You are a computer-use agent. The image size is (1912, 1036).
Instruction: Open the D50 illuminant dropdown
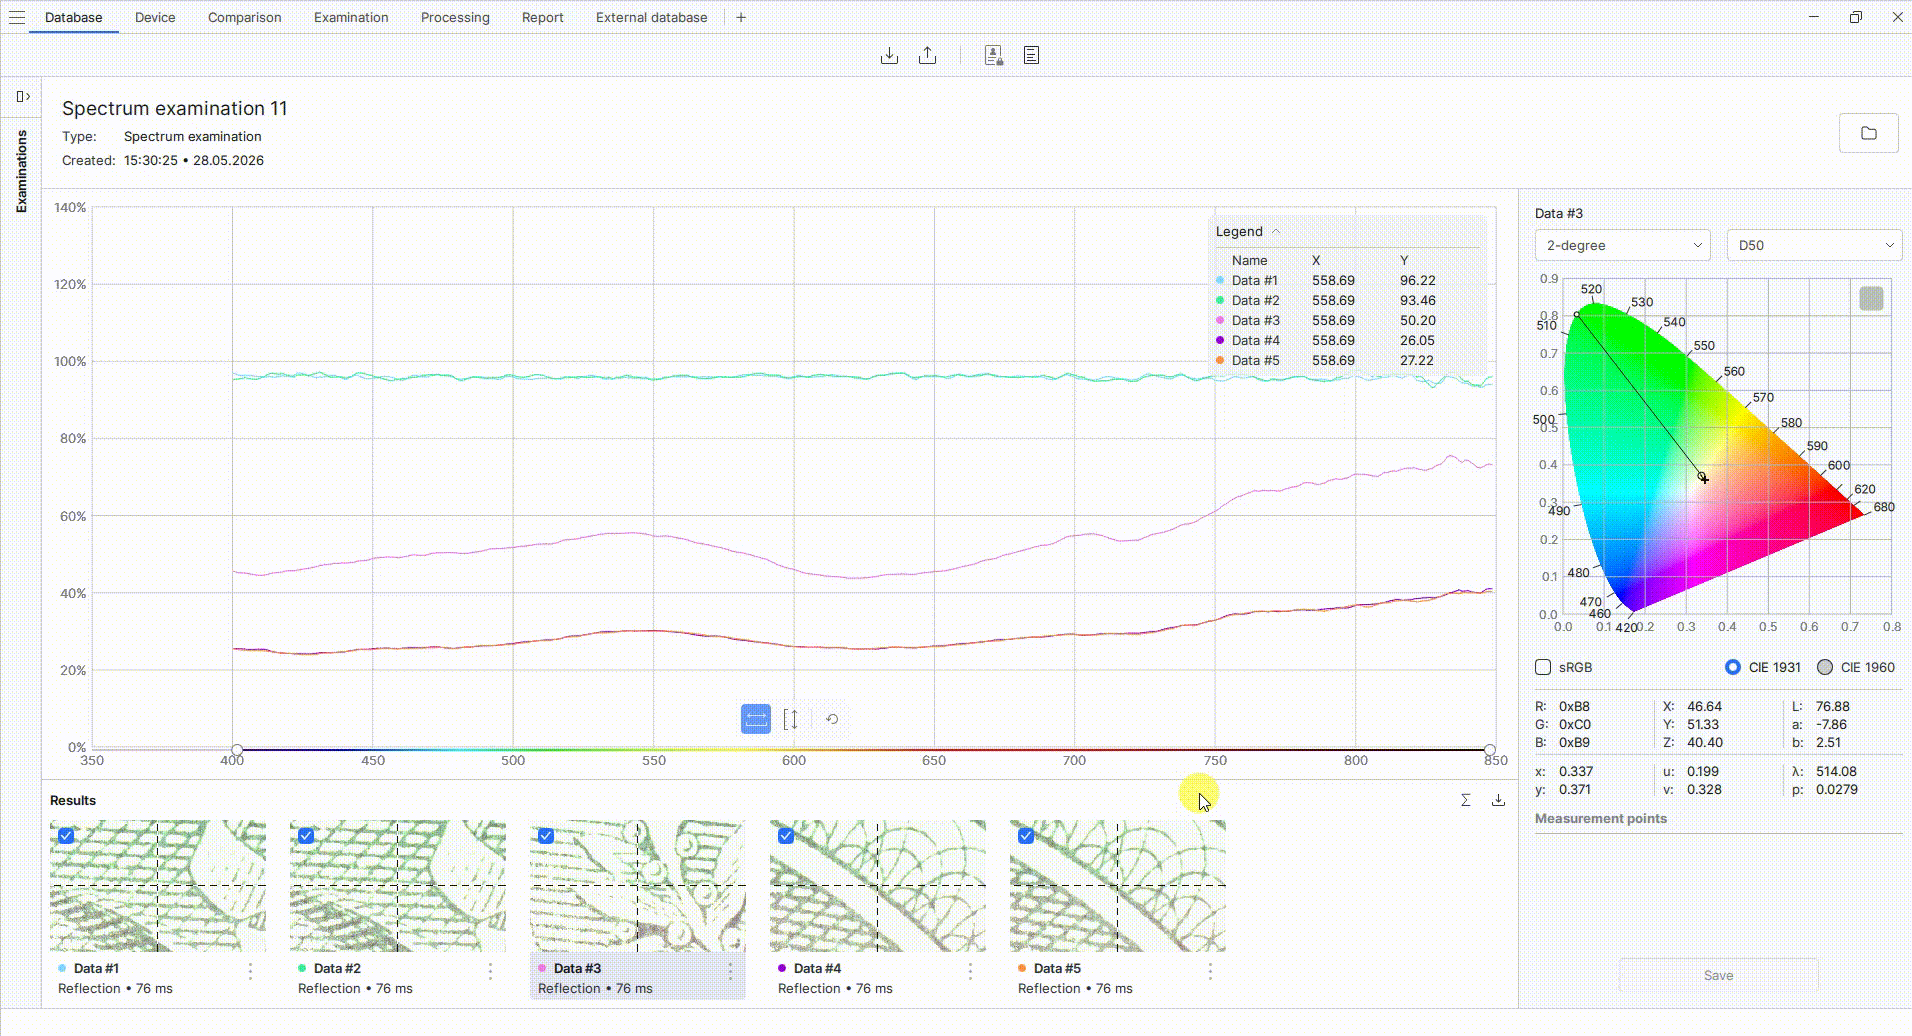[1814, 245]
